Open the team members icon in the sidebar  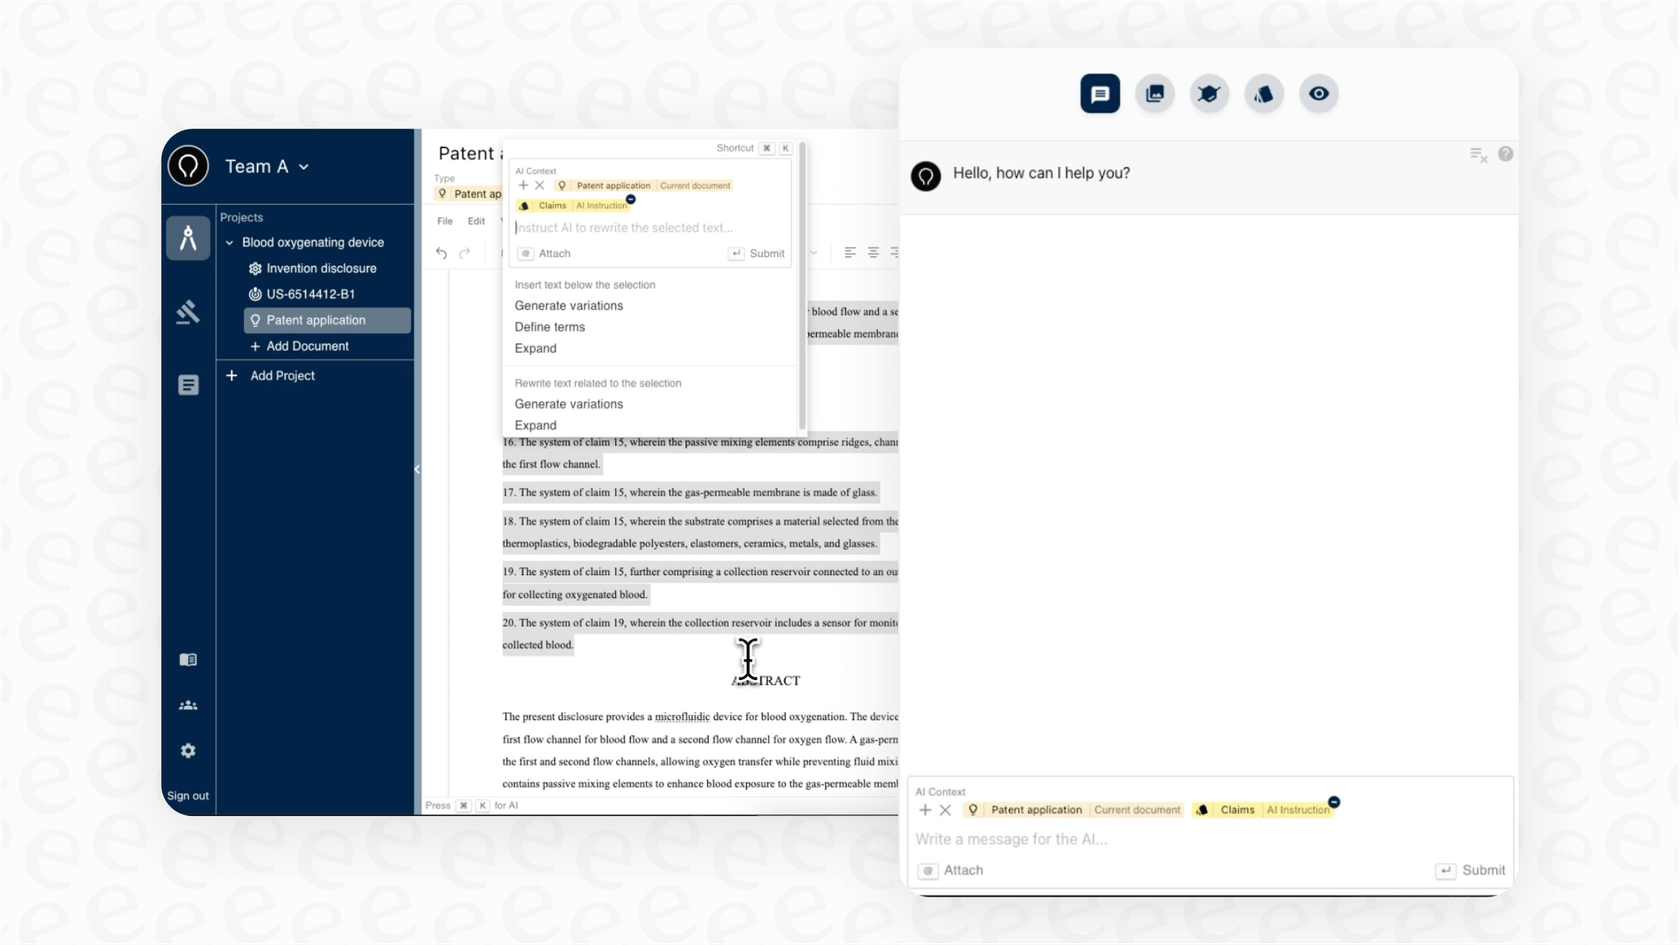click(188, 705)
